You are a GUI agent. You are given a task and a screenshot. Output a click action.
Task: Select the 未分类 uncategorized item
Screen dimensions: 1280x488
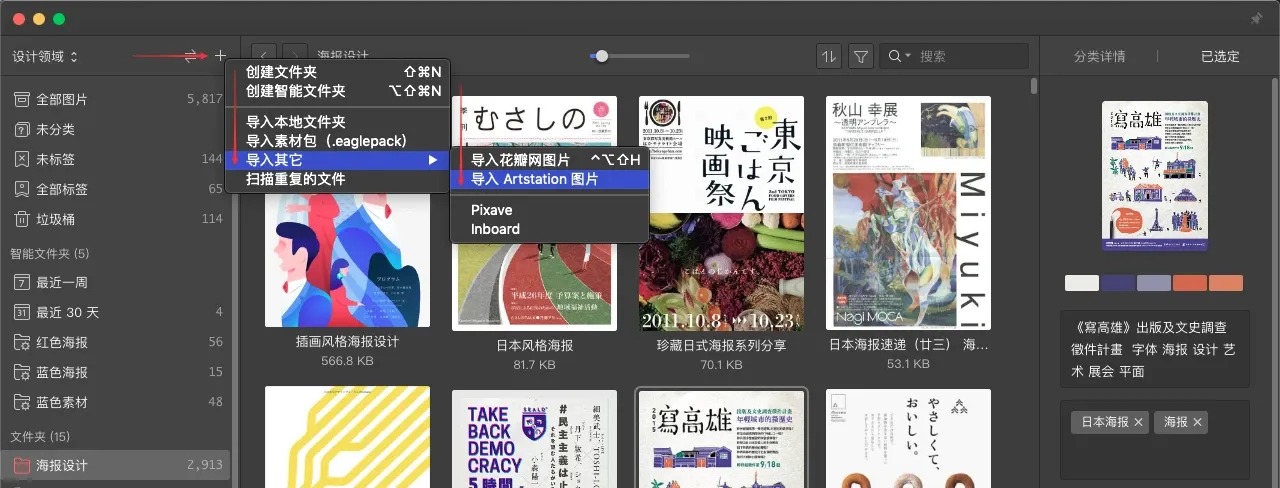pos(55,129)
